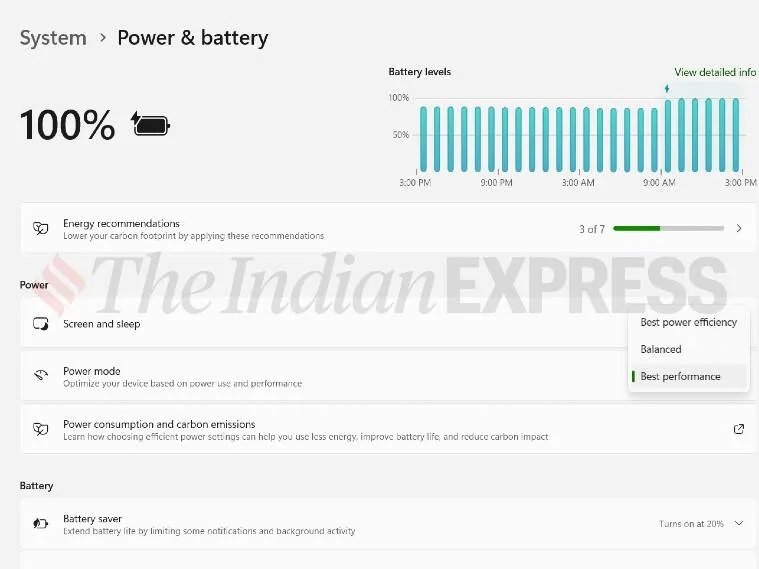Open Energy recommendations via the right chevron
Screen dimensions: 759x569
(739, 229)
